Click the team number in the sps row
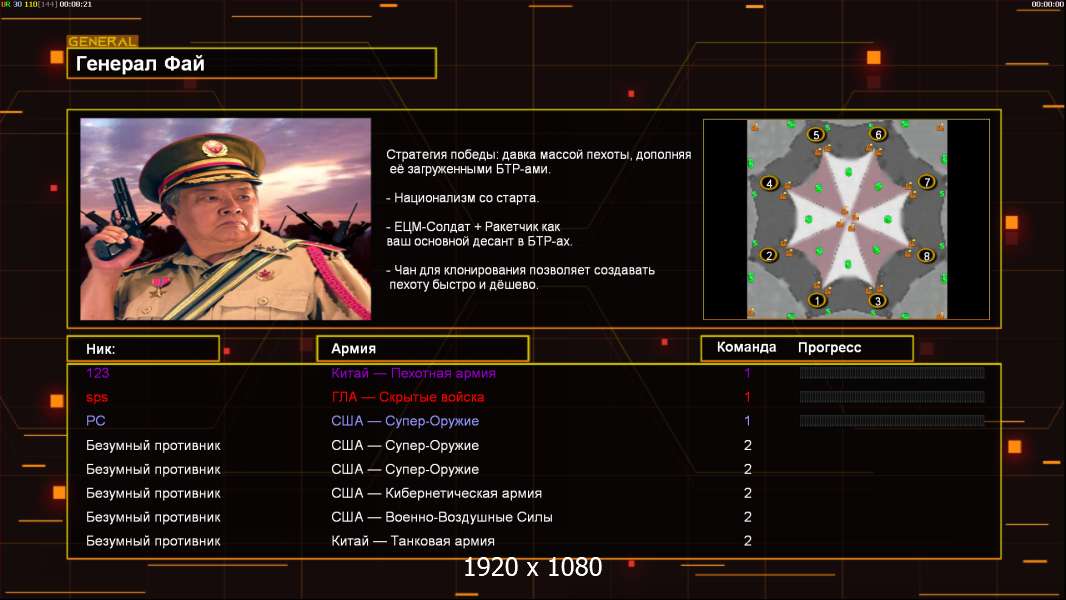This screenshot has height=600, width=1066. coord(747,397)
